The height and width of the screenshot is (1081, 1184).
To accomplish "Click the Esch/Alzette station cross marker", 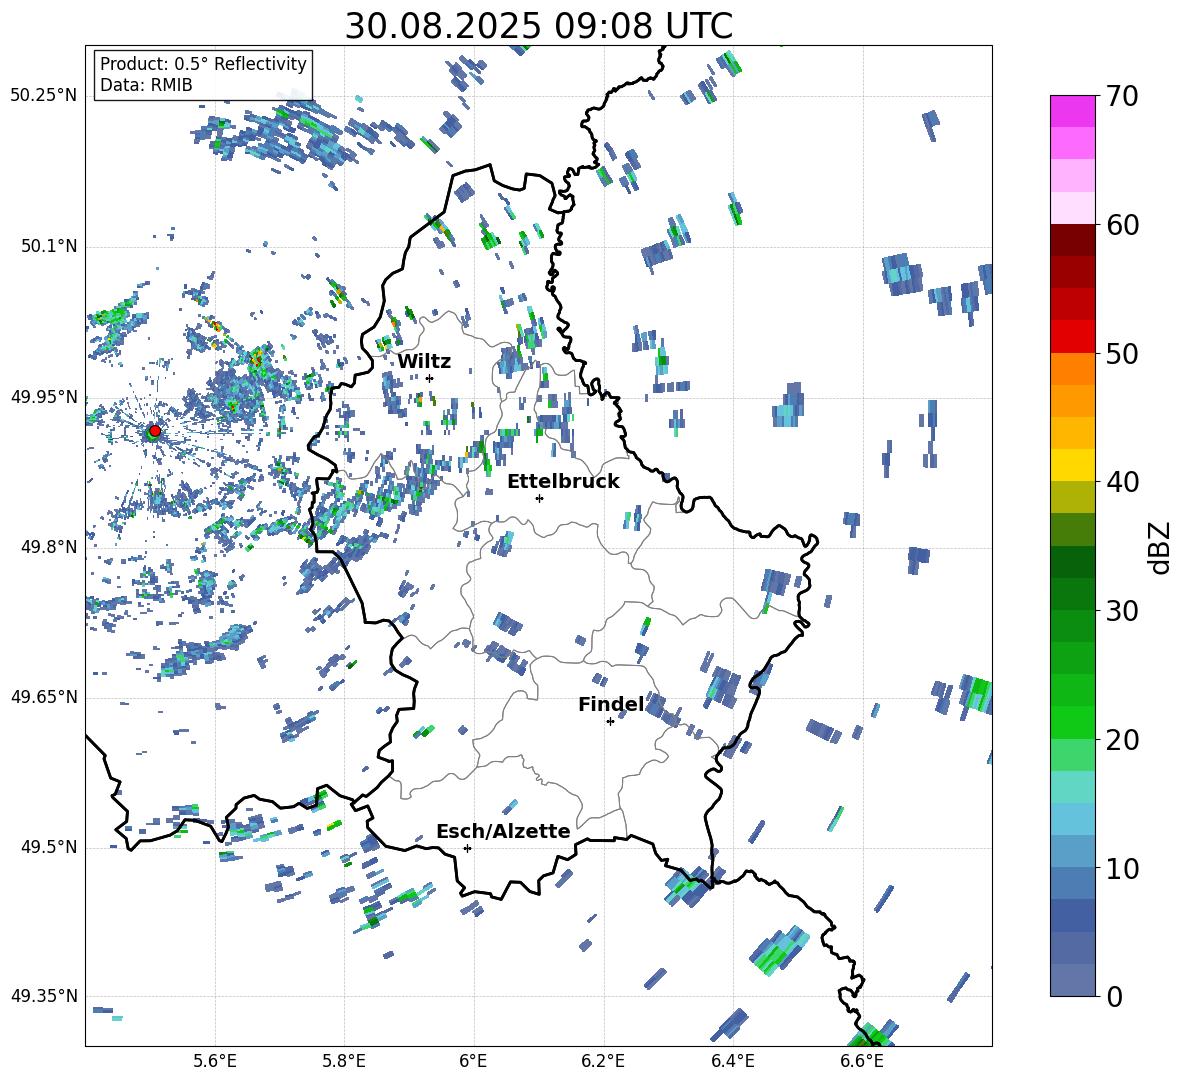I will point(467,848).
